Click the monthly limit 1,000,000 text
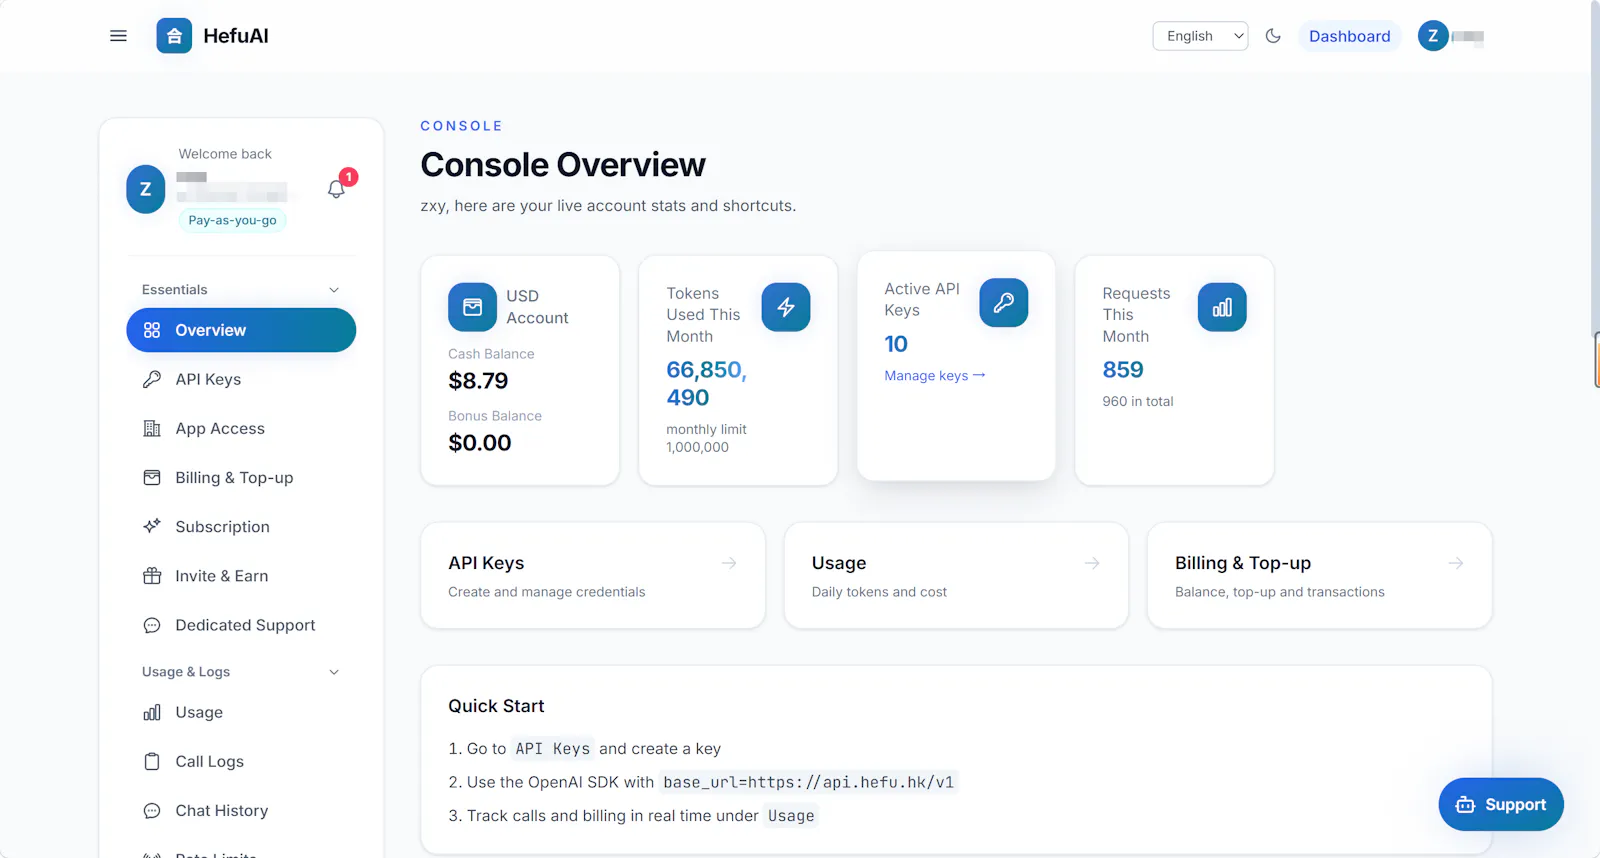Viewport: 1600px width, 858px height. coord(706,438)
